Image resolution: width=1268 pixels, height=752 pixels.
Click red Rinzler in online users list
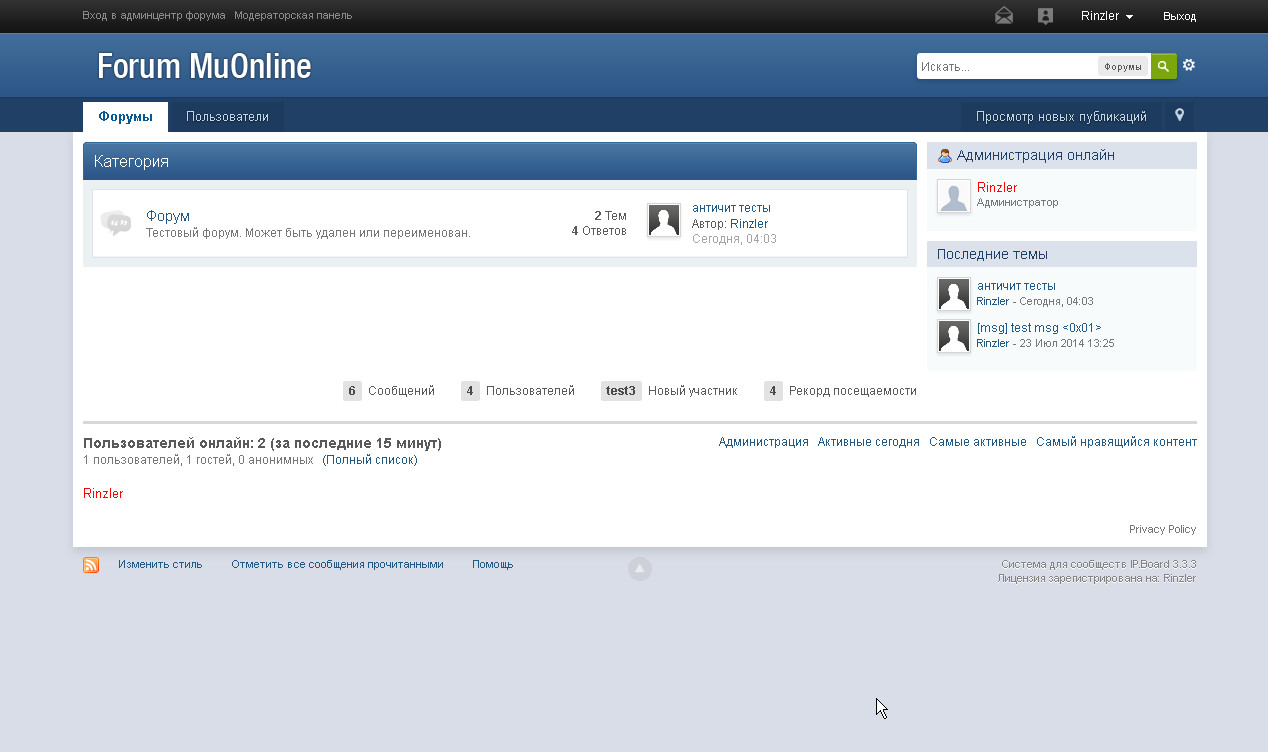click(103, 493)
